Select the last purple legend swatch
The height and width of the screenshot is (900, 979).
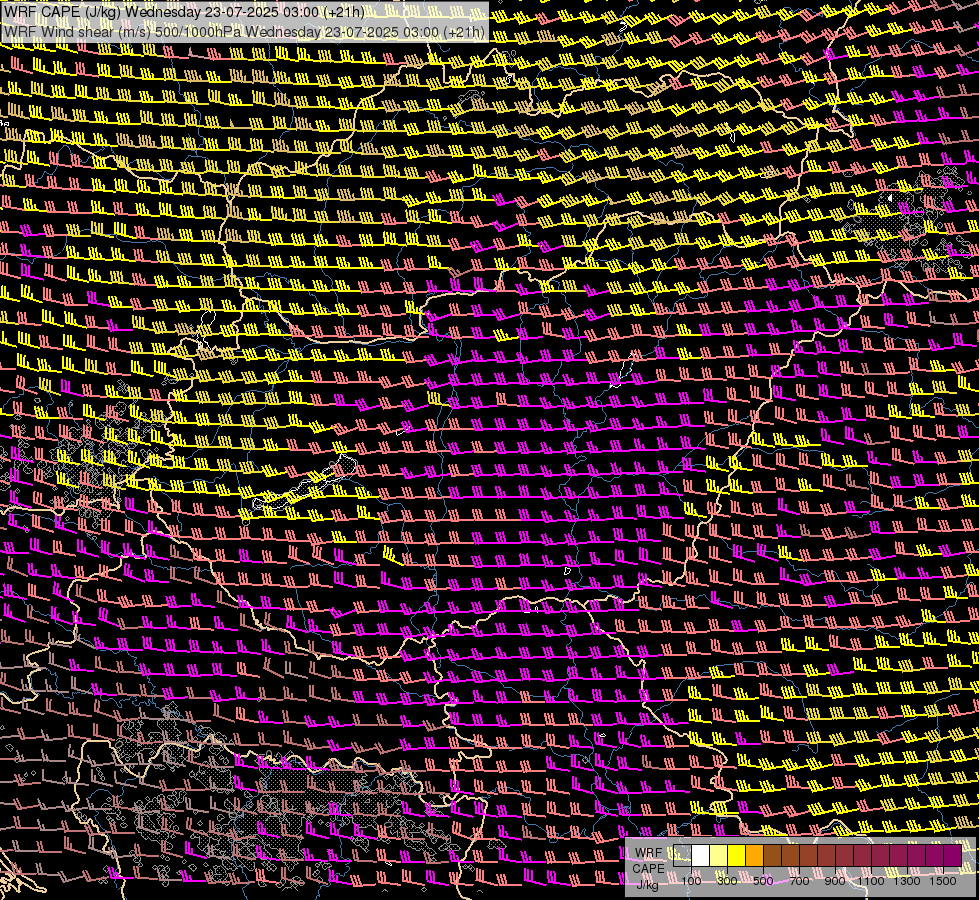coord(952,856)
